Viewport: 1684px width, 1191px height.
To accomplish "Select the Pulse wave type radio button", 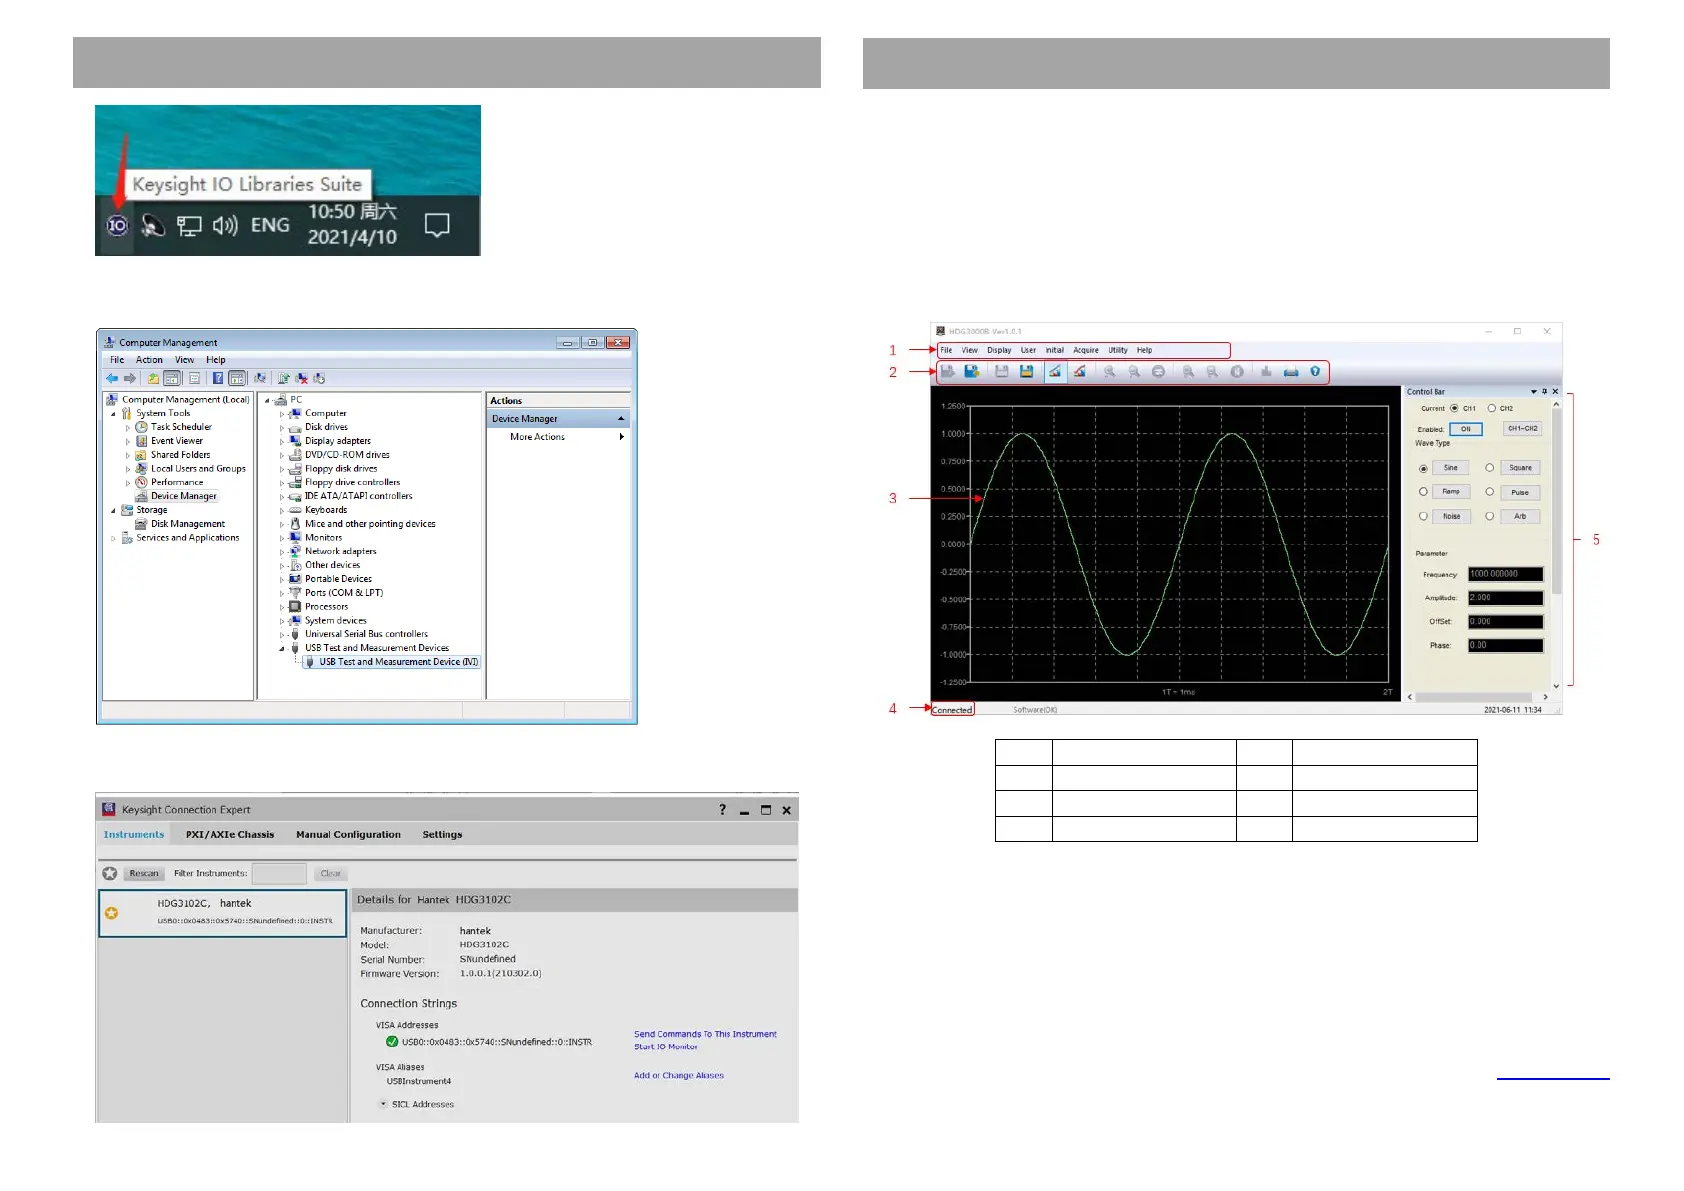I will [x=1489, y=491].
